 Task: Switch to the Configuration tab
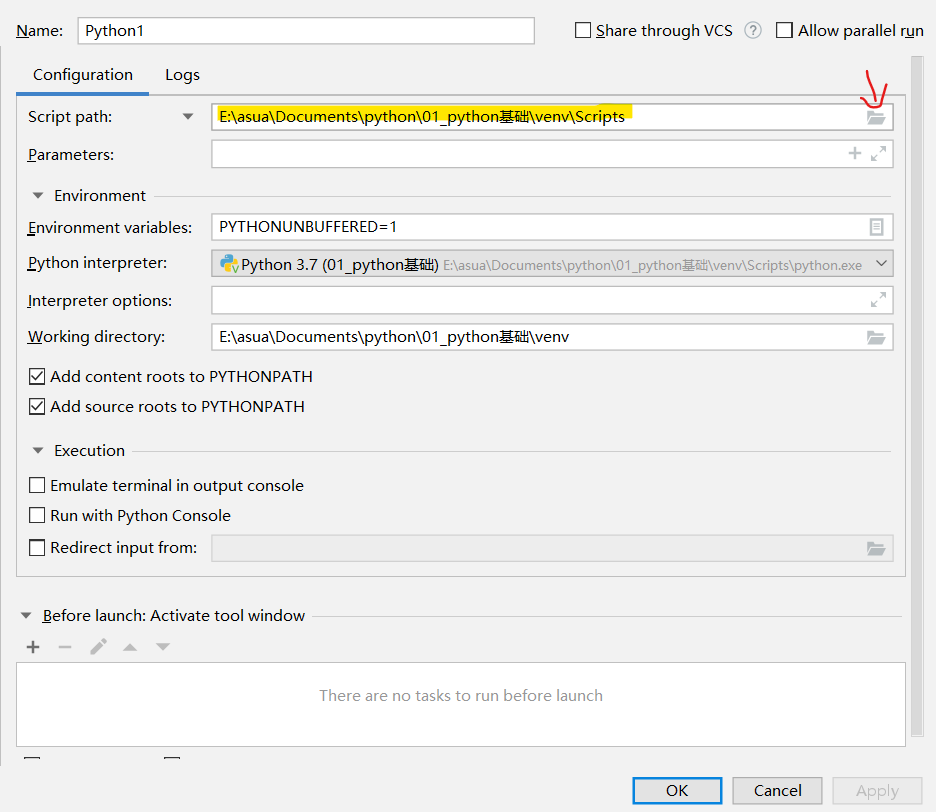(x=83, y=75)
